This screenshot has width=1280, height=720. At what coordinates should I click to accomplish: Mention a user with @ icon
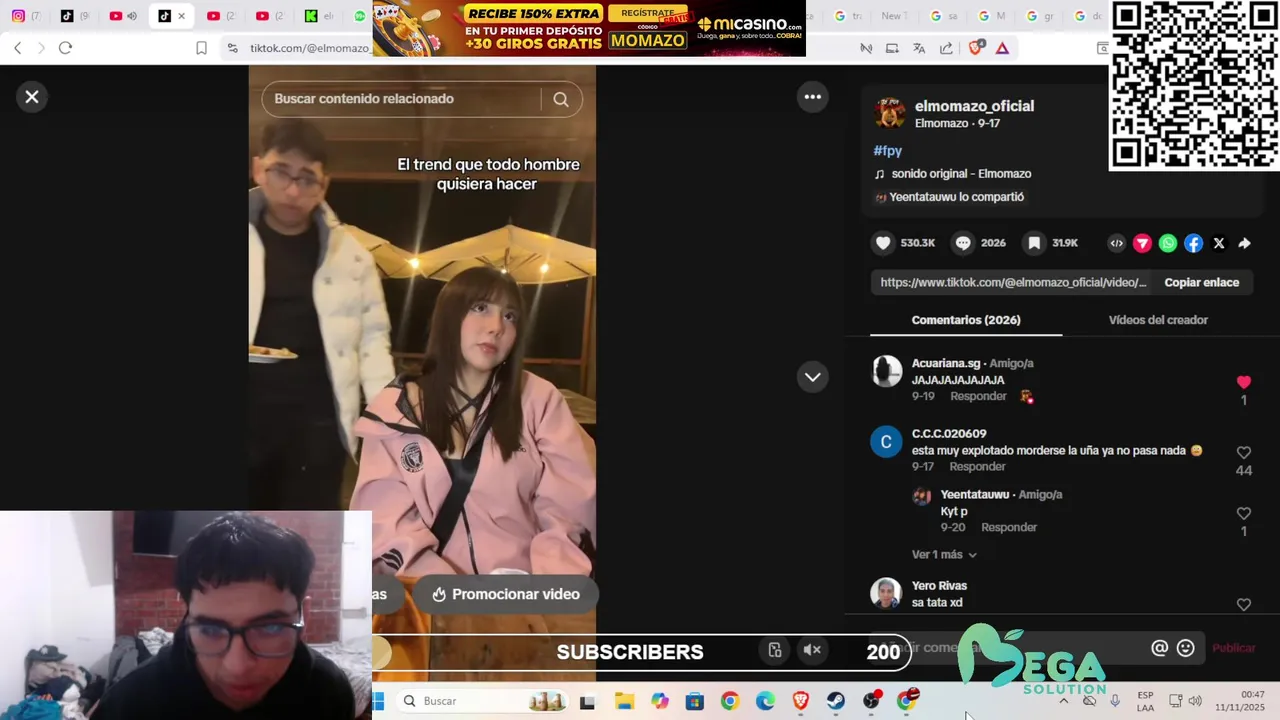1160,648
